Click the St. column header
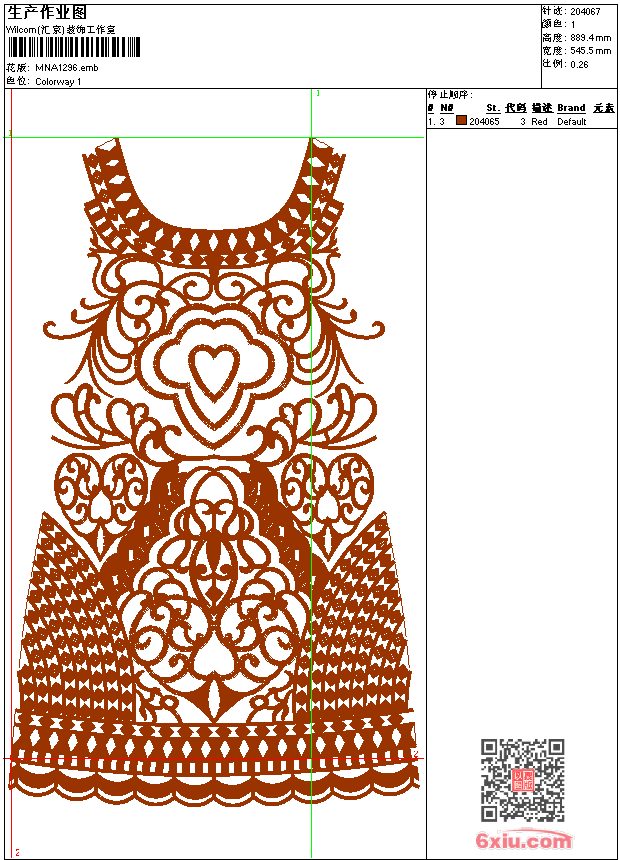Image resolution: width=620 pixels, height=860 pixels. [492, 108]
